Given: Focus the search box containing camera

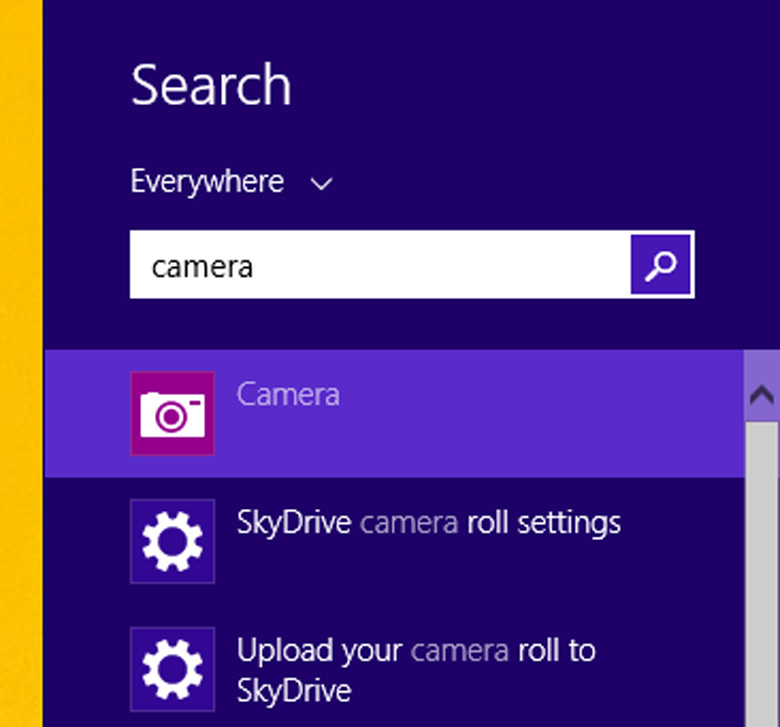Looking at the screenshot, I should (x=380, y=265).
